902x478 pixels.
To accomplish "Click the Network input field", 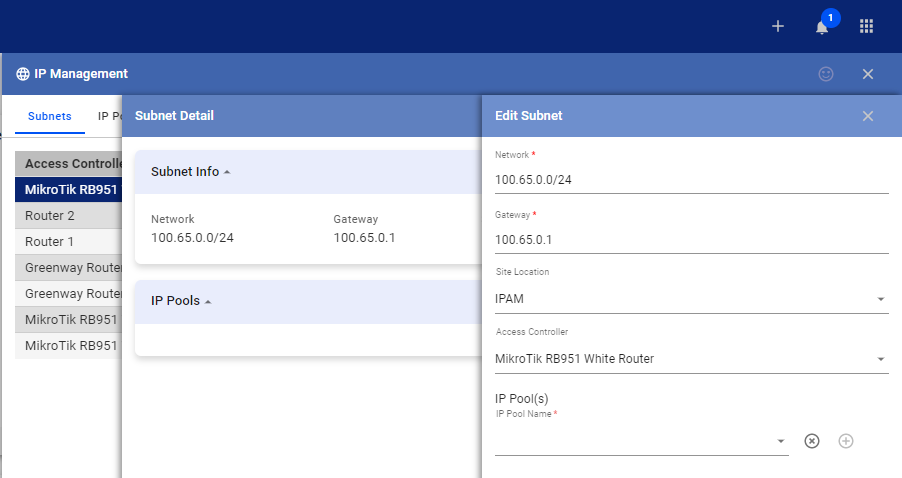I will pos(691,180).
